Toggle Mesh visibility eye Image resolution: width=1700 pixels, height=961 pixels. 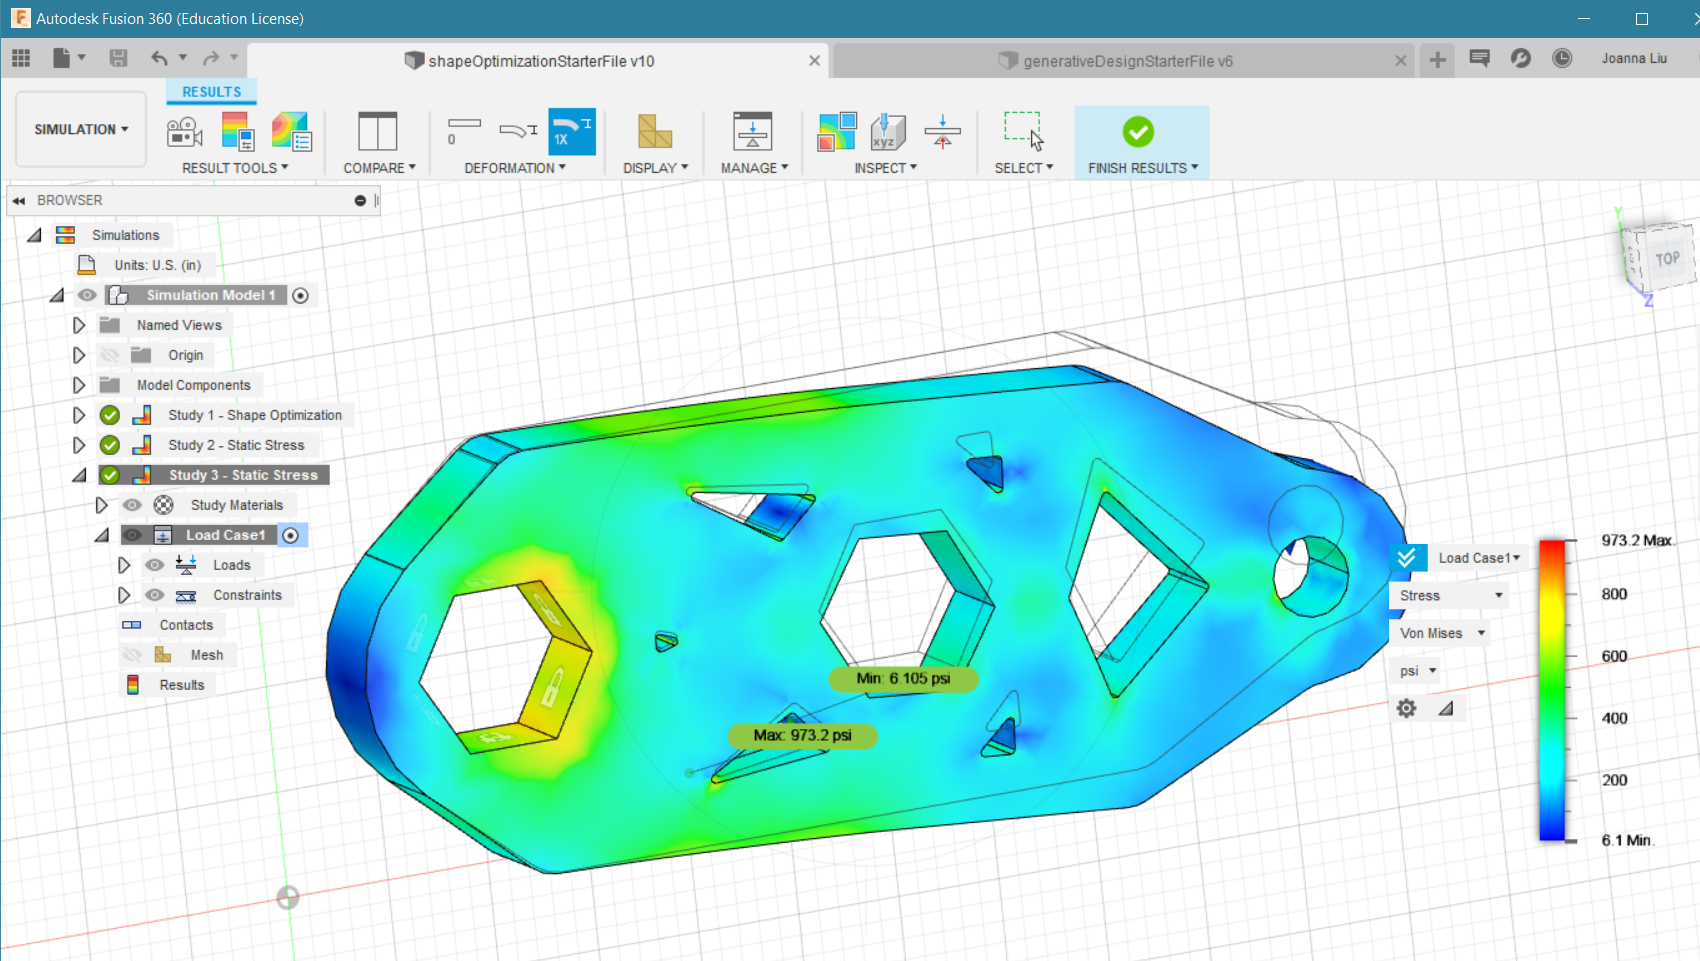click(132, 655)
